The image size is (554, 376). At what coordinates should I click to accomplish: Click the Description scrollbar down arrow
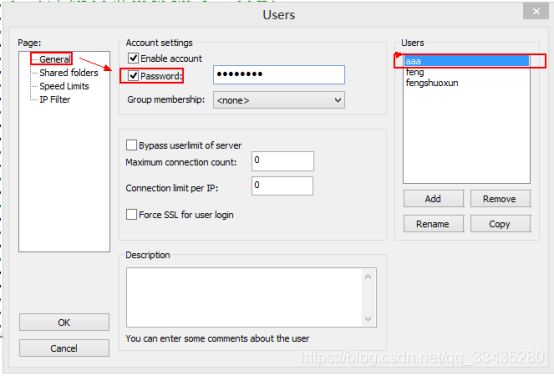(x=368, y=319)
